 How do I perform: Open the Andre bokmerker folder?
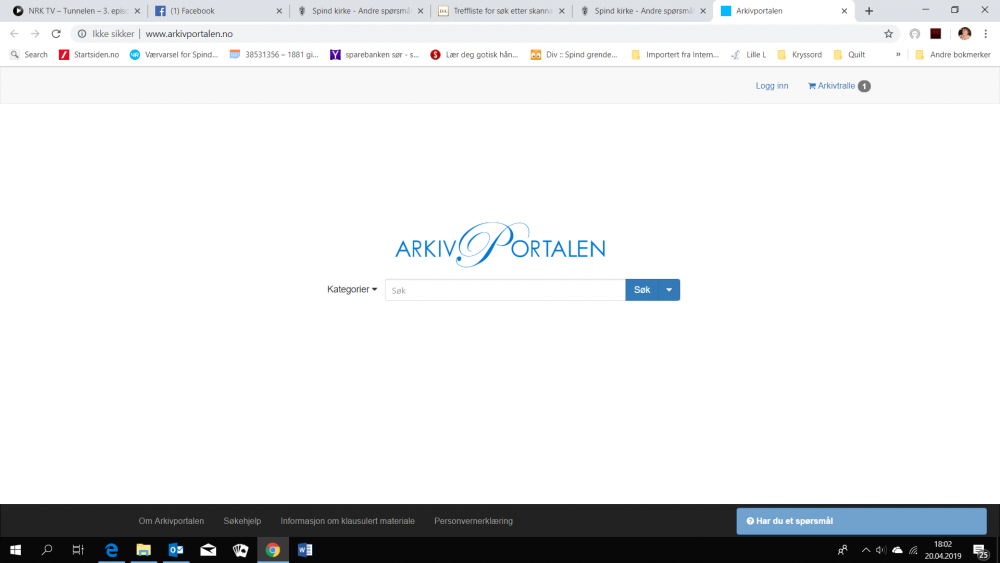coord(953,55)
